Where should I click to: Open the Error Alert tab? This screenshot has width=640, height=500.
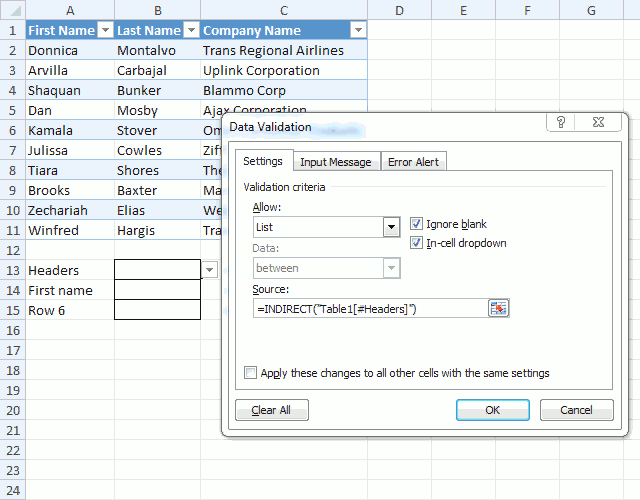point(414,162)
